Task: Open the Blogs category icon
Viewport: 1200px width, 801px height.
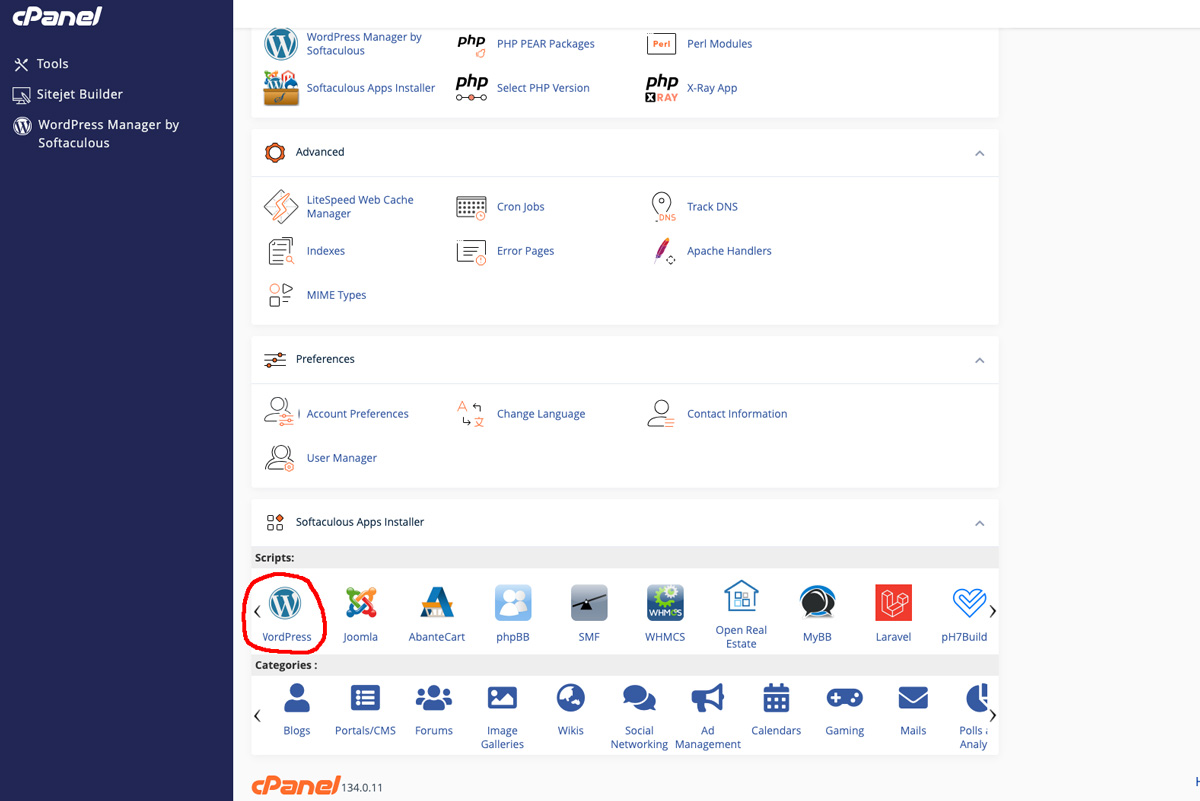Action: point(297,697)
